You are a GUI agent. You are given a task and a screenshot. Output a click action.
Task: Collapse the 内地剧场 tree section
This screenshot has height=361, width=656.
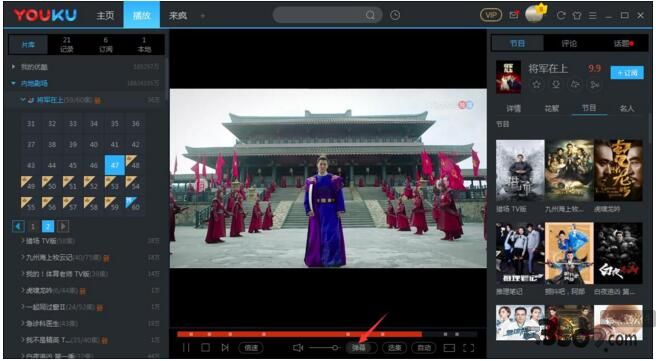point(14,84)
